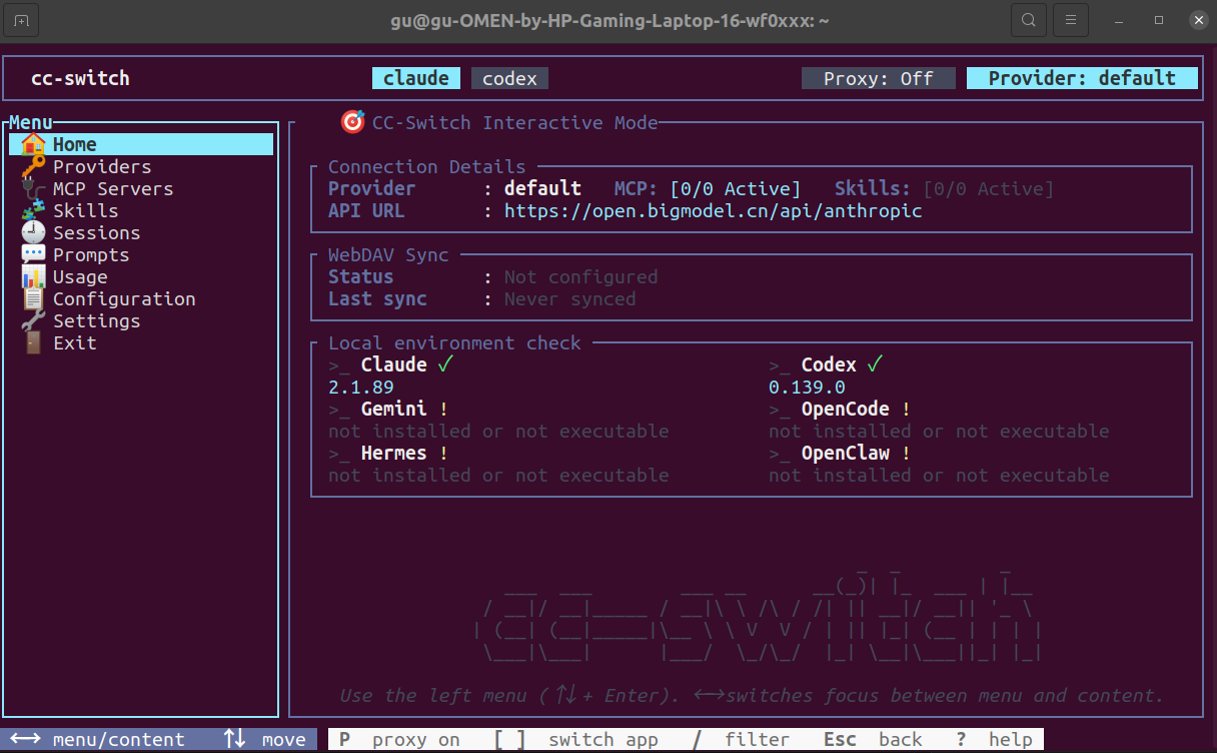This screenshot has width=1217, height=753.
Task: Click the 'Never synced' last sync value
Action: point(570,299)
